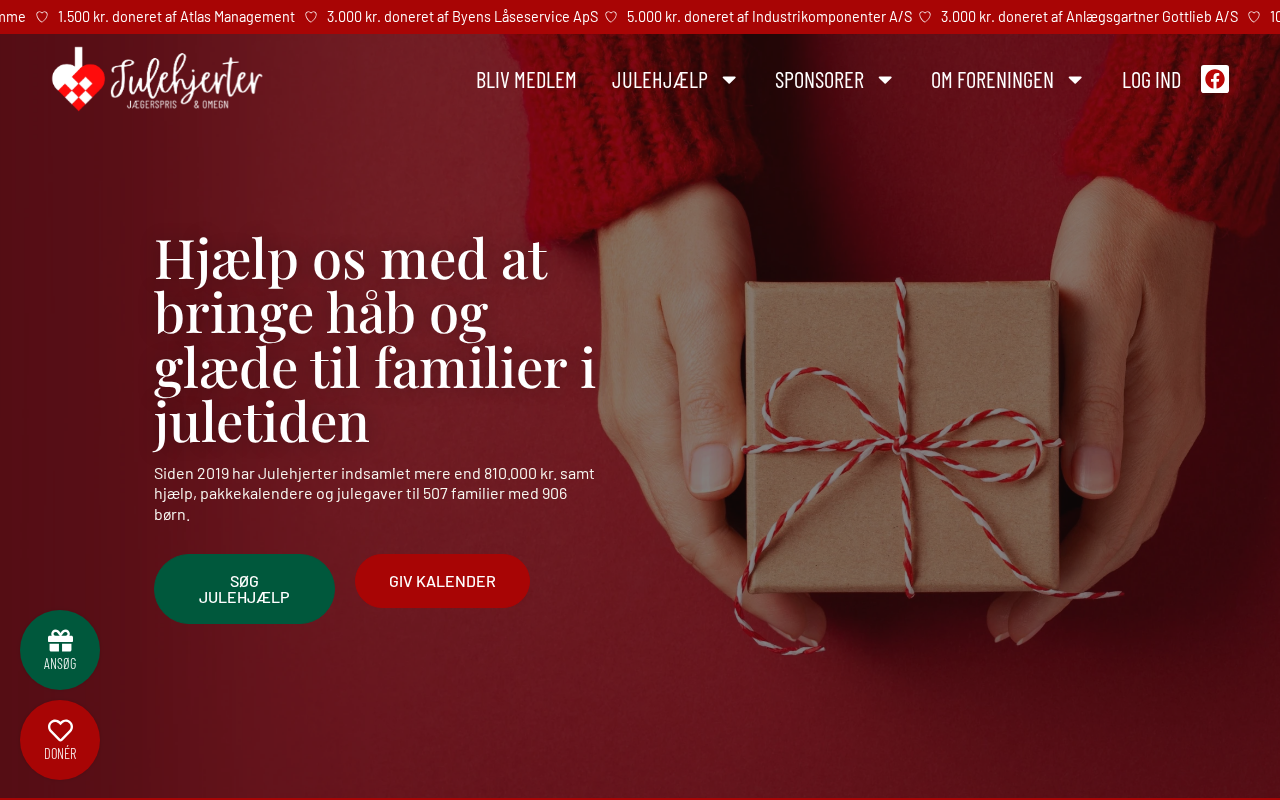This screenshot has width=1280, height=800.
Task: Select the Sponsorer menu label
Action: [819, 80]
